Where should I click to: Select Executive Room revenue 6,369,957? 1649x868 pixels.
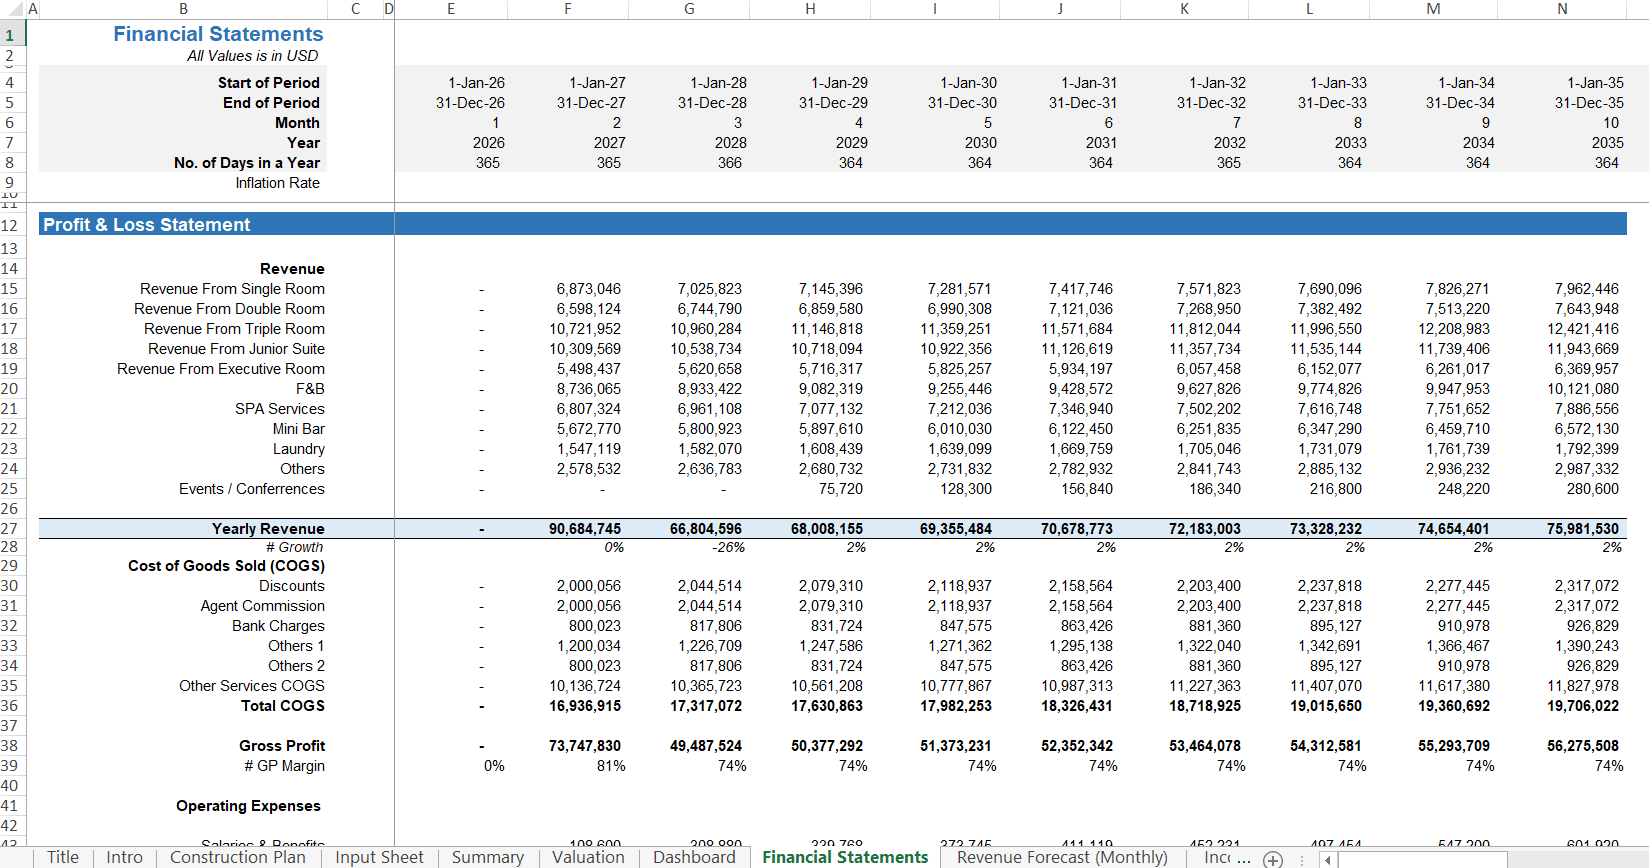1586,369
